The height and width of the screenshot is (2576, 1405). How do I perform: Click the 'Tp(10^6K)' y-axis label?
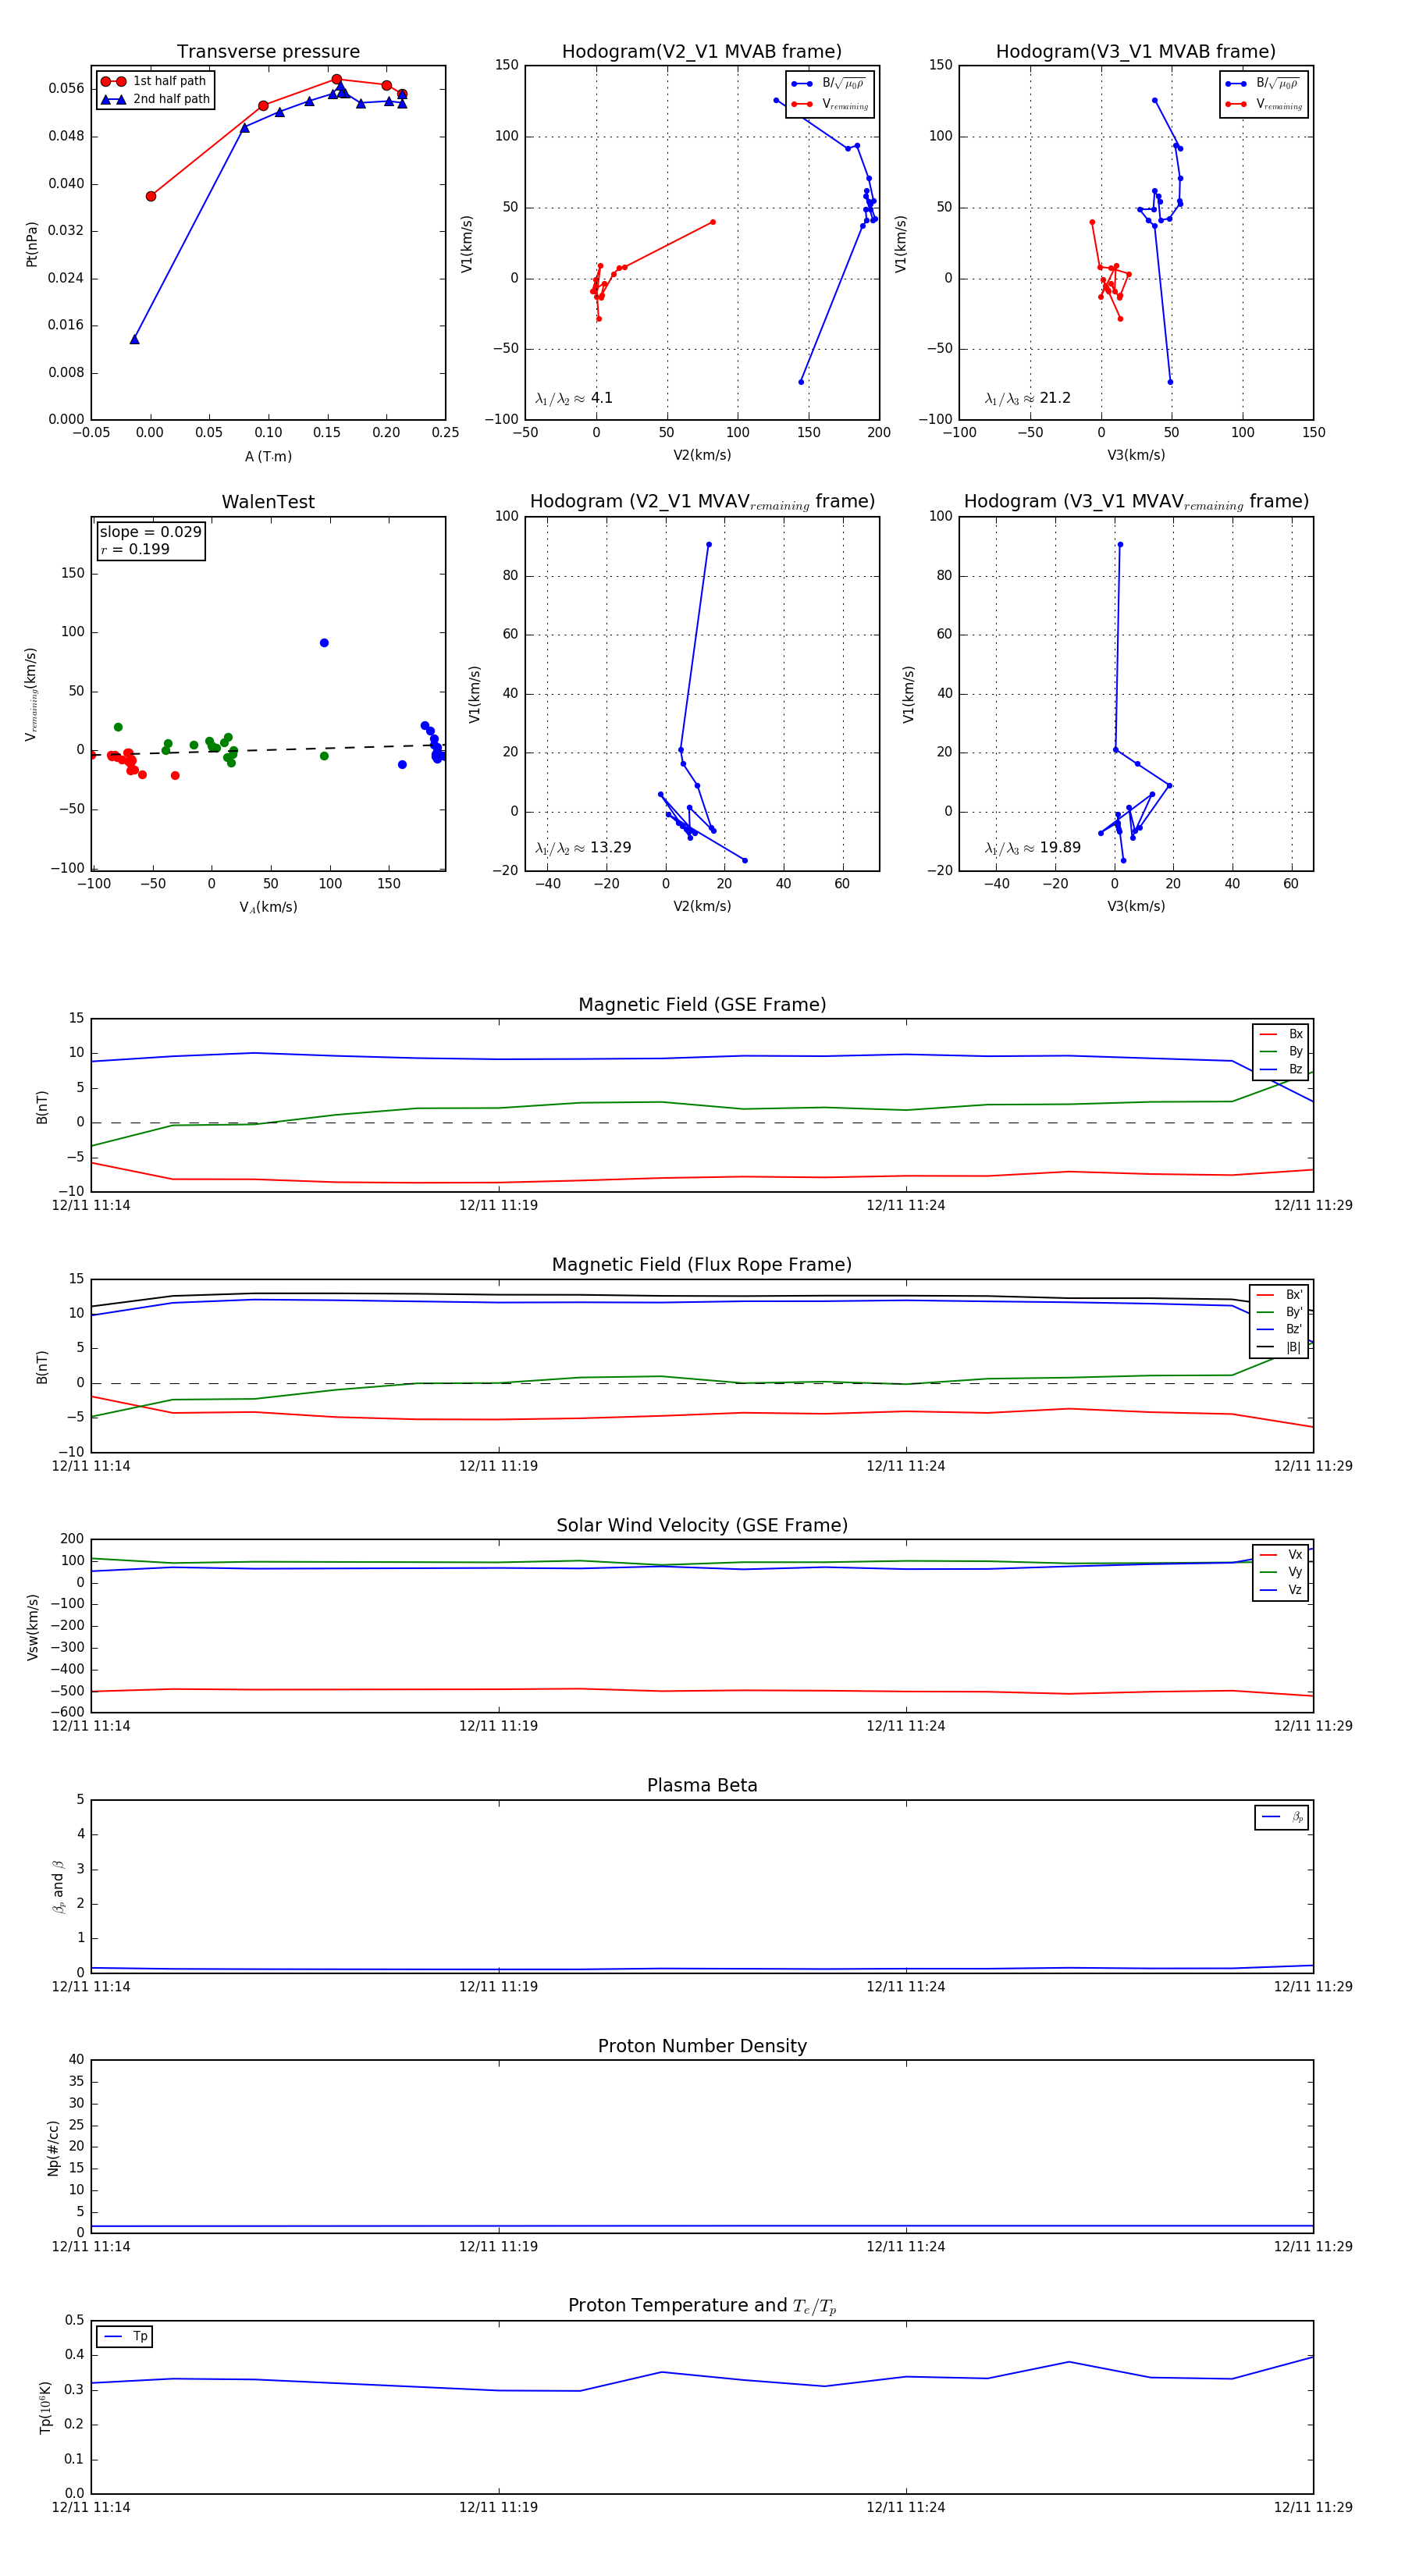[46, 2407]
